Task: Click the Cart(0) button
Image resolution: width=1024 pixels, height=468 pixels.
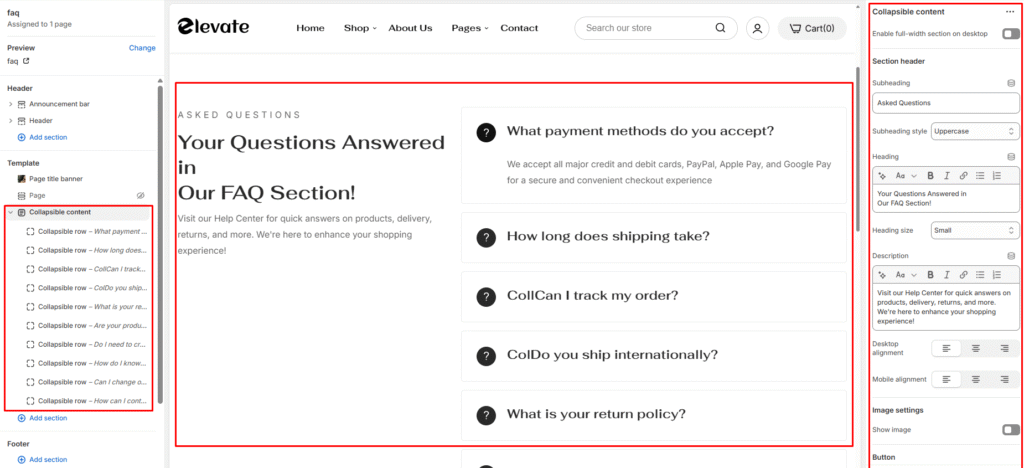Action: pos(812,28)
